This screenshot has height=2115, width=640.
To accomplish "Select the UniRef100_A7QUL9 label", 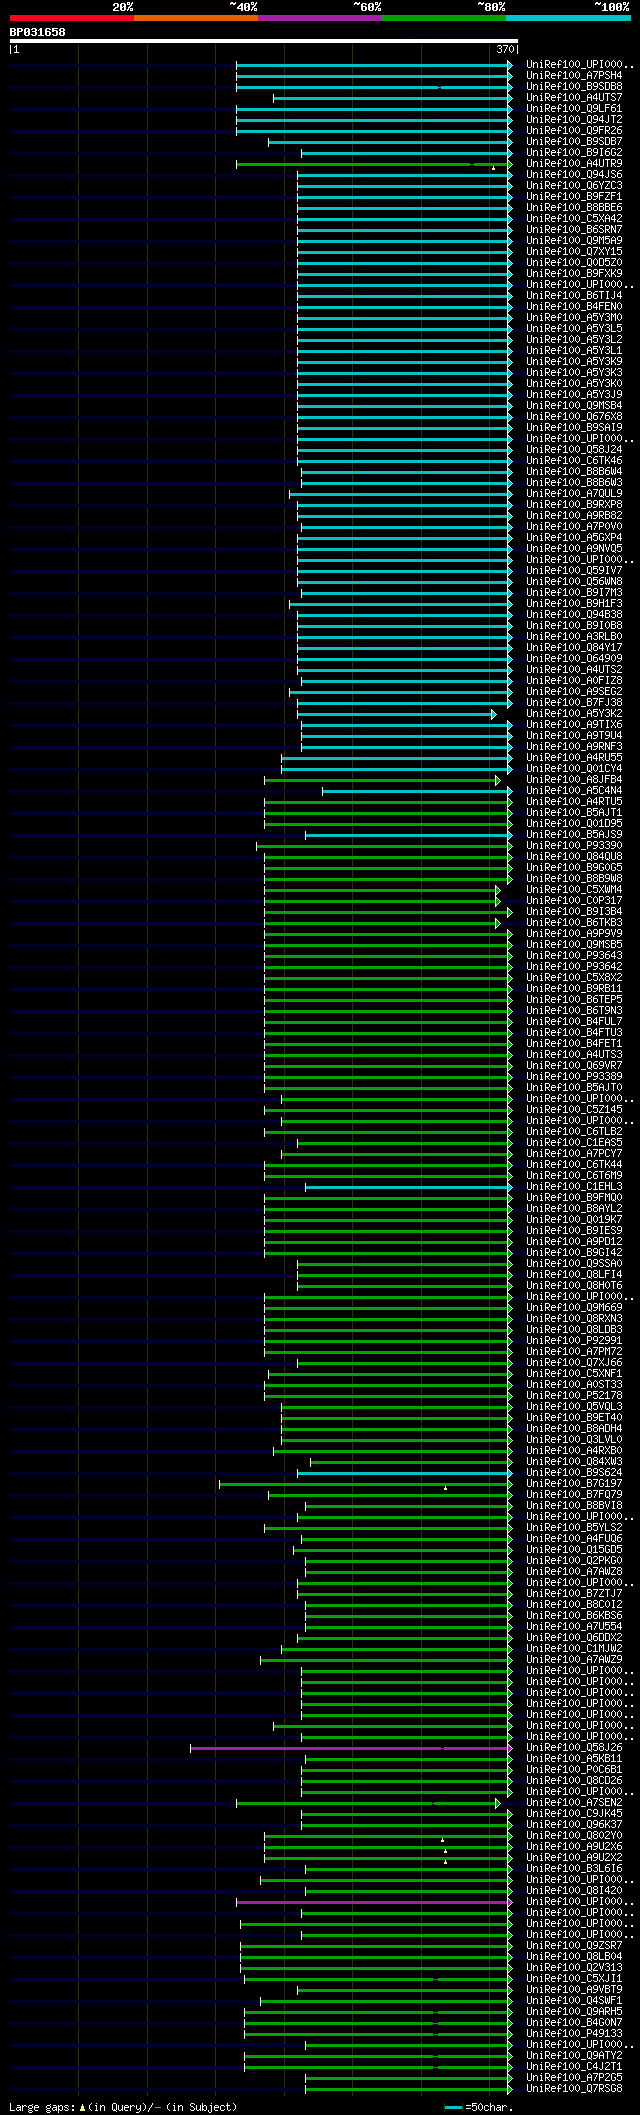I will click(x=574, y=493).
